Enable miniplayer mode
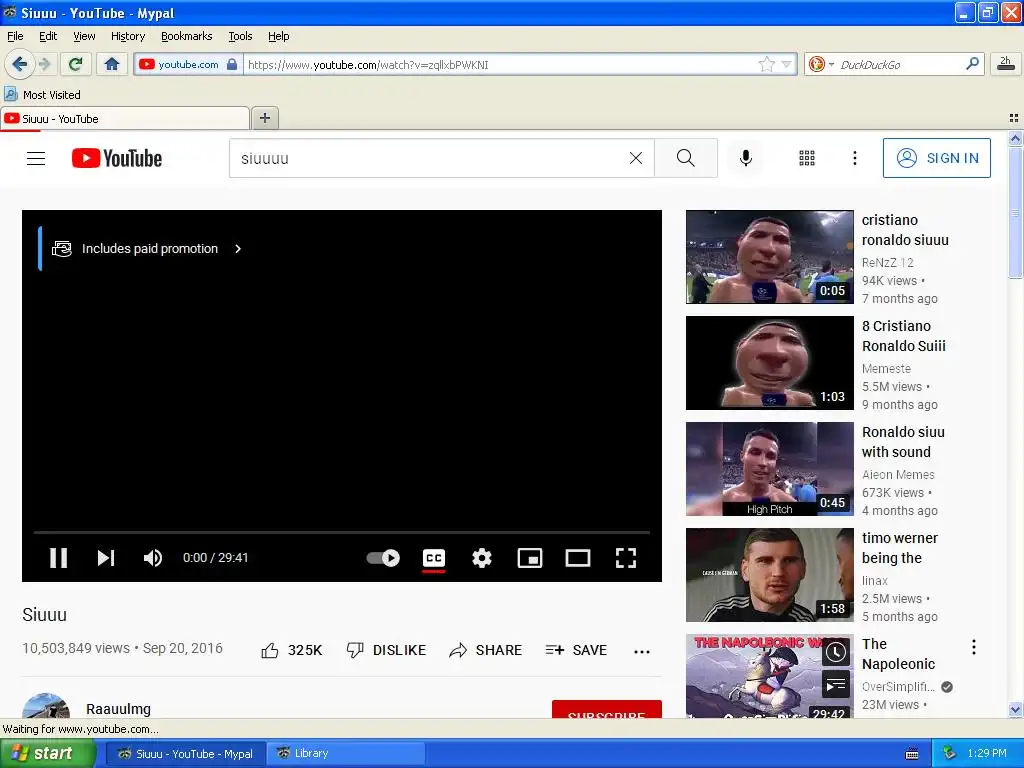1024x768 pixels. 530,558
